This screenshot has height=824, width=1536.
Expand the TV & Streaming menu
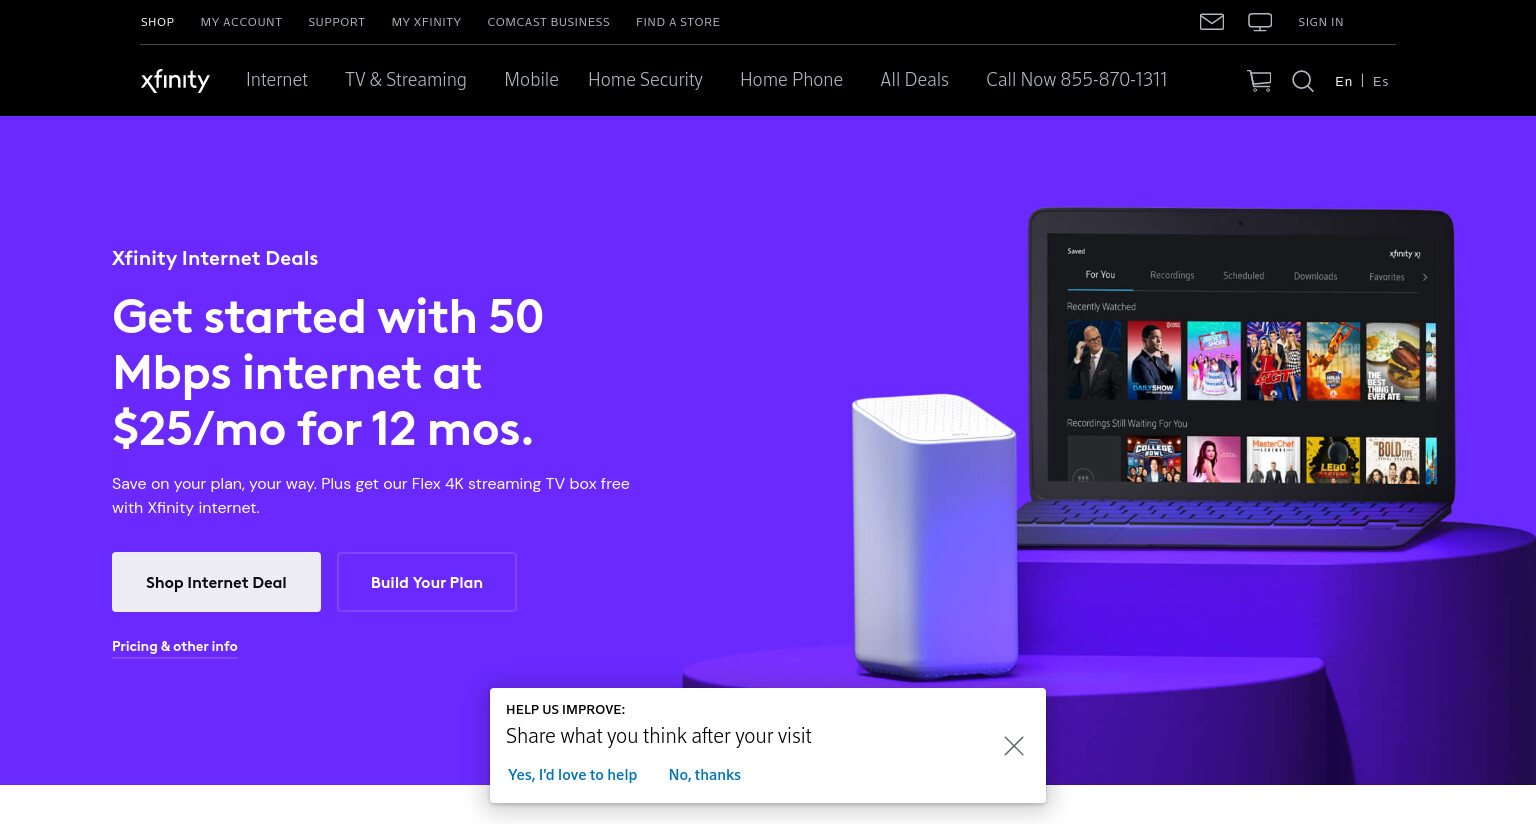(x=406, y=80)
